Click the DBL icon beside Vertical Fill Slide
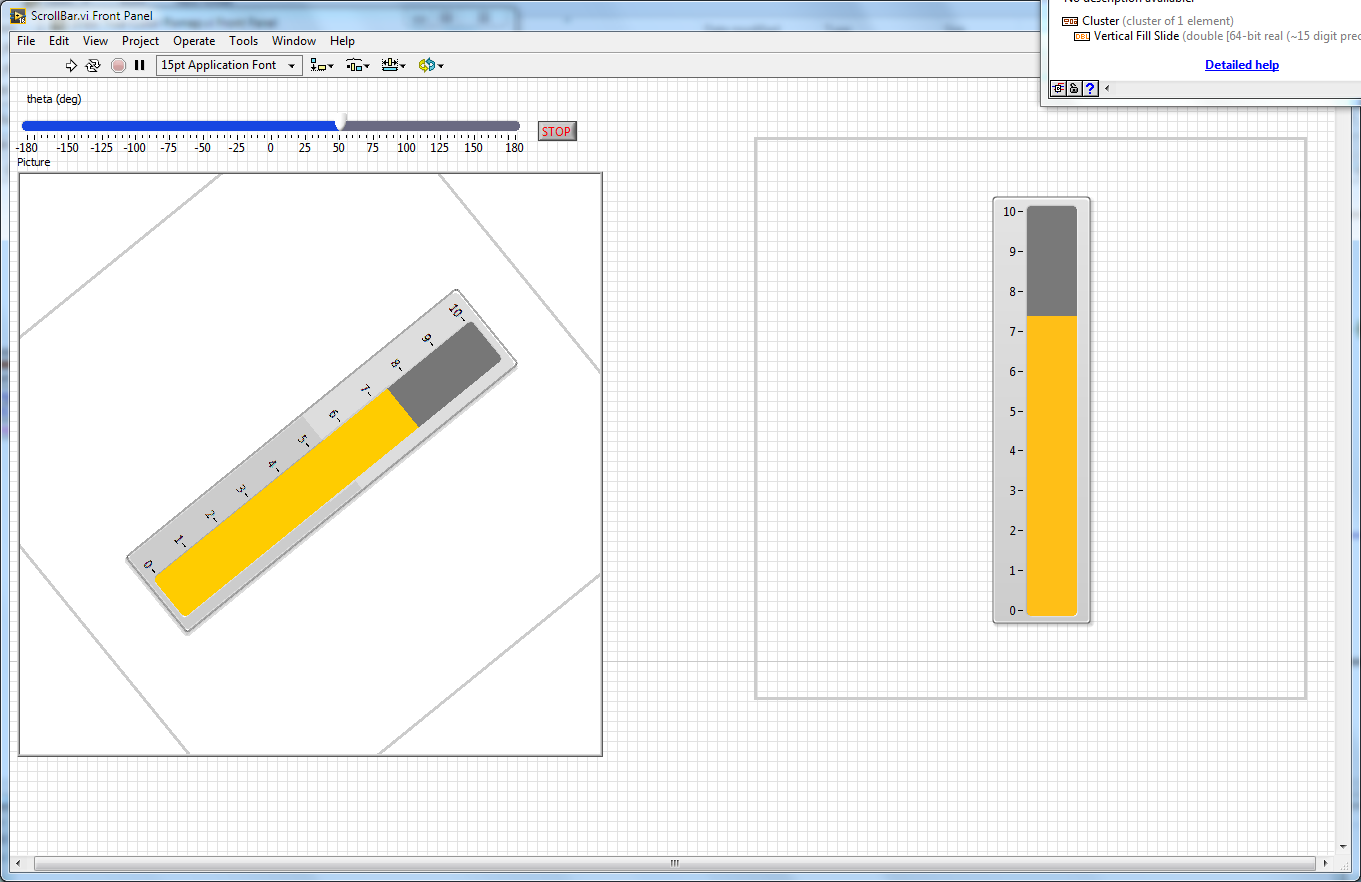Viewport: 1361px width, 882px height. point(1082,36)
